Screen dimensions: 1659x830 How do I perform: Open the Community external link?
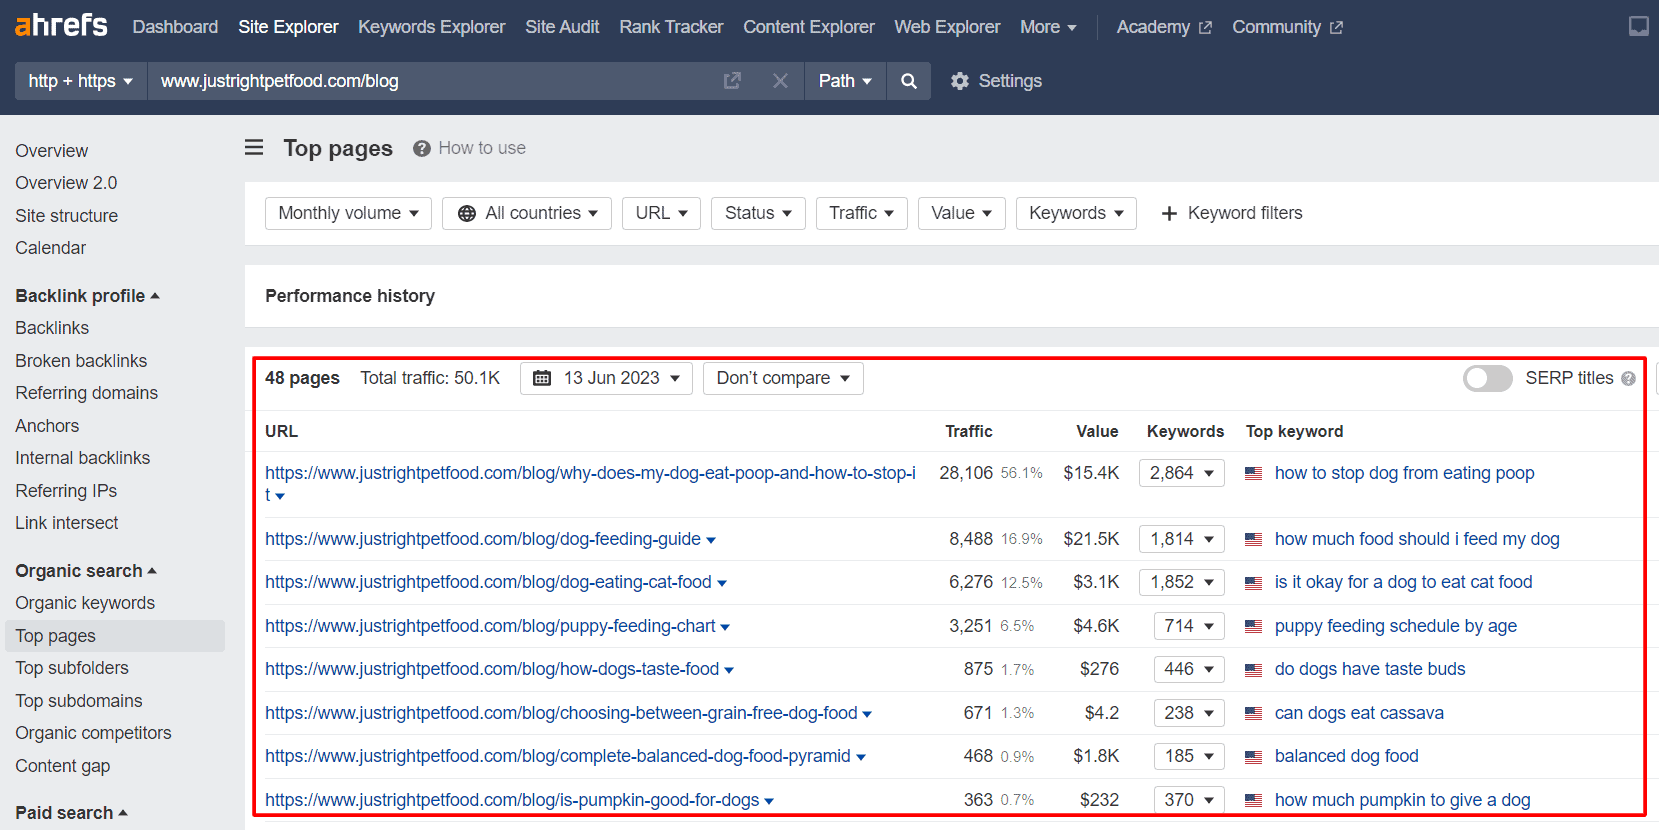[1287, 27]
